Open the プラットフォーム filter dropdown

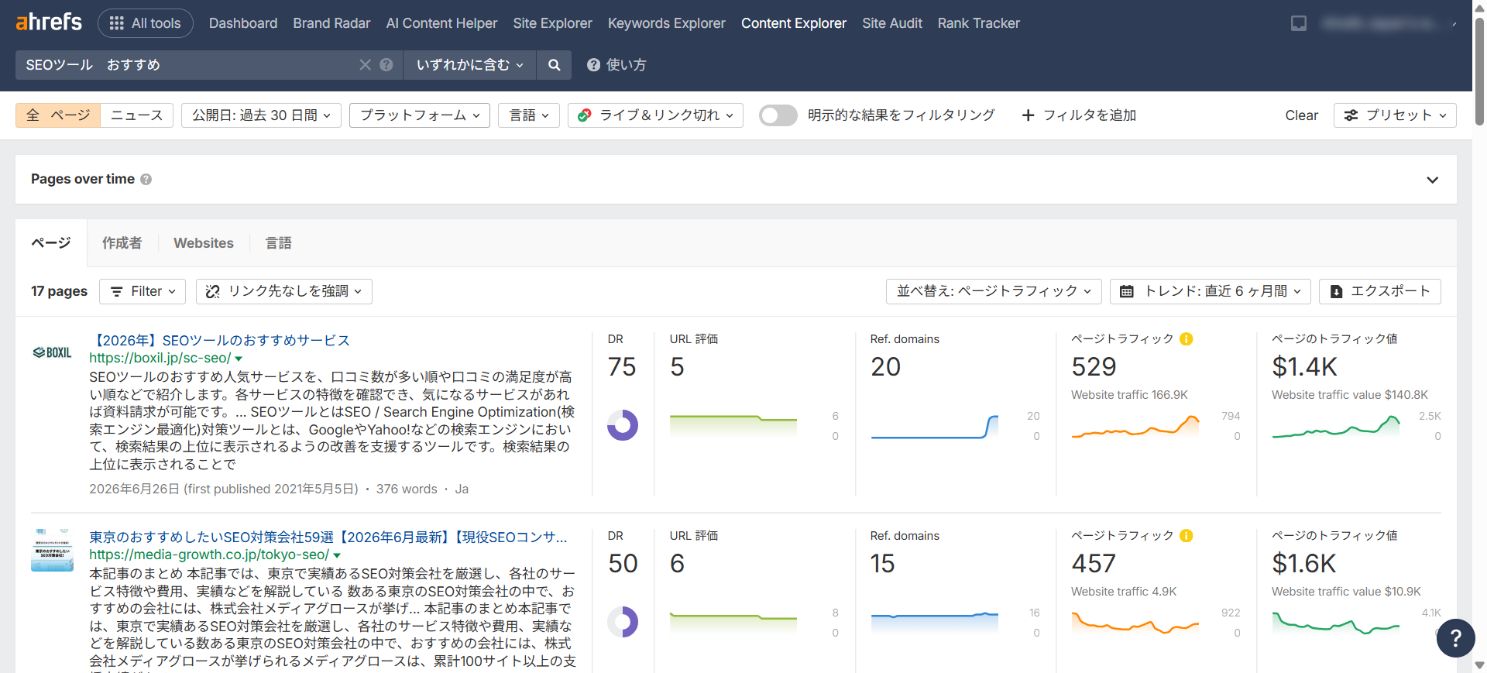click(x=419, y=115)
